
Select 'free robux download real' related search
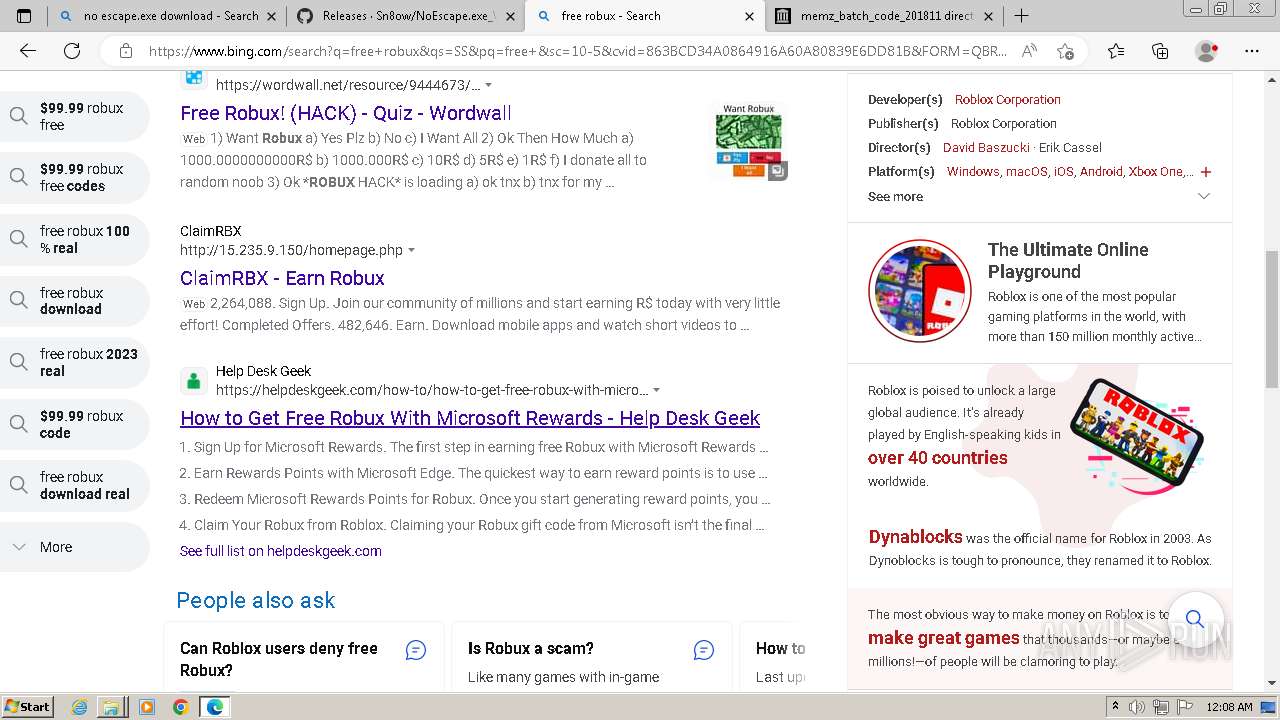(x=75, y=485)
